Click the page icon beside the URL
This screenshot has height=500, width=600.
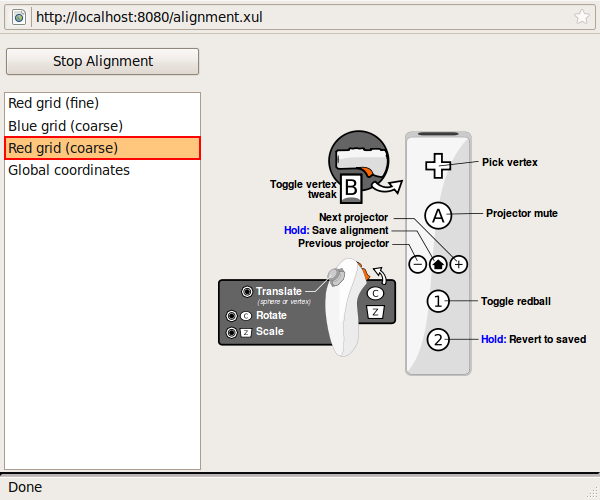click(19, 17)
